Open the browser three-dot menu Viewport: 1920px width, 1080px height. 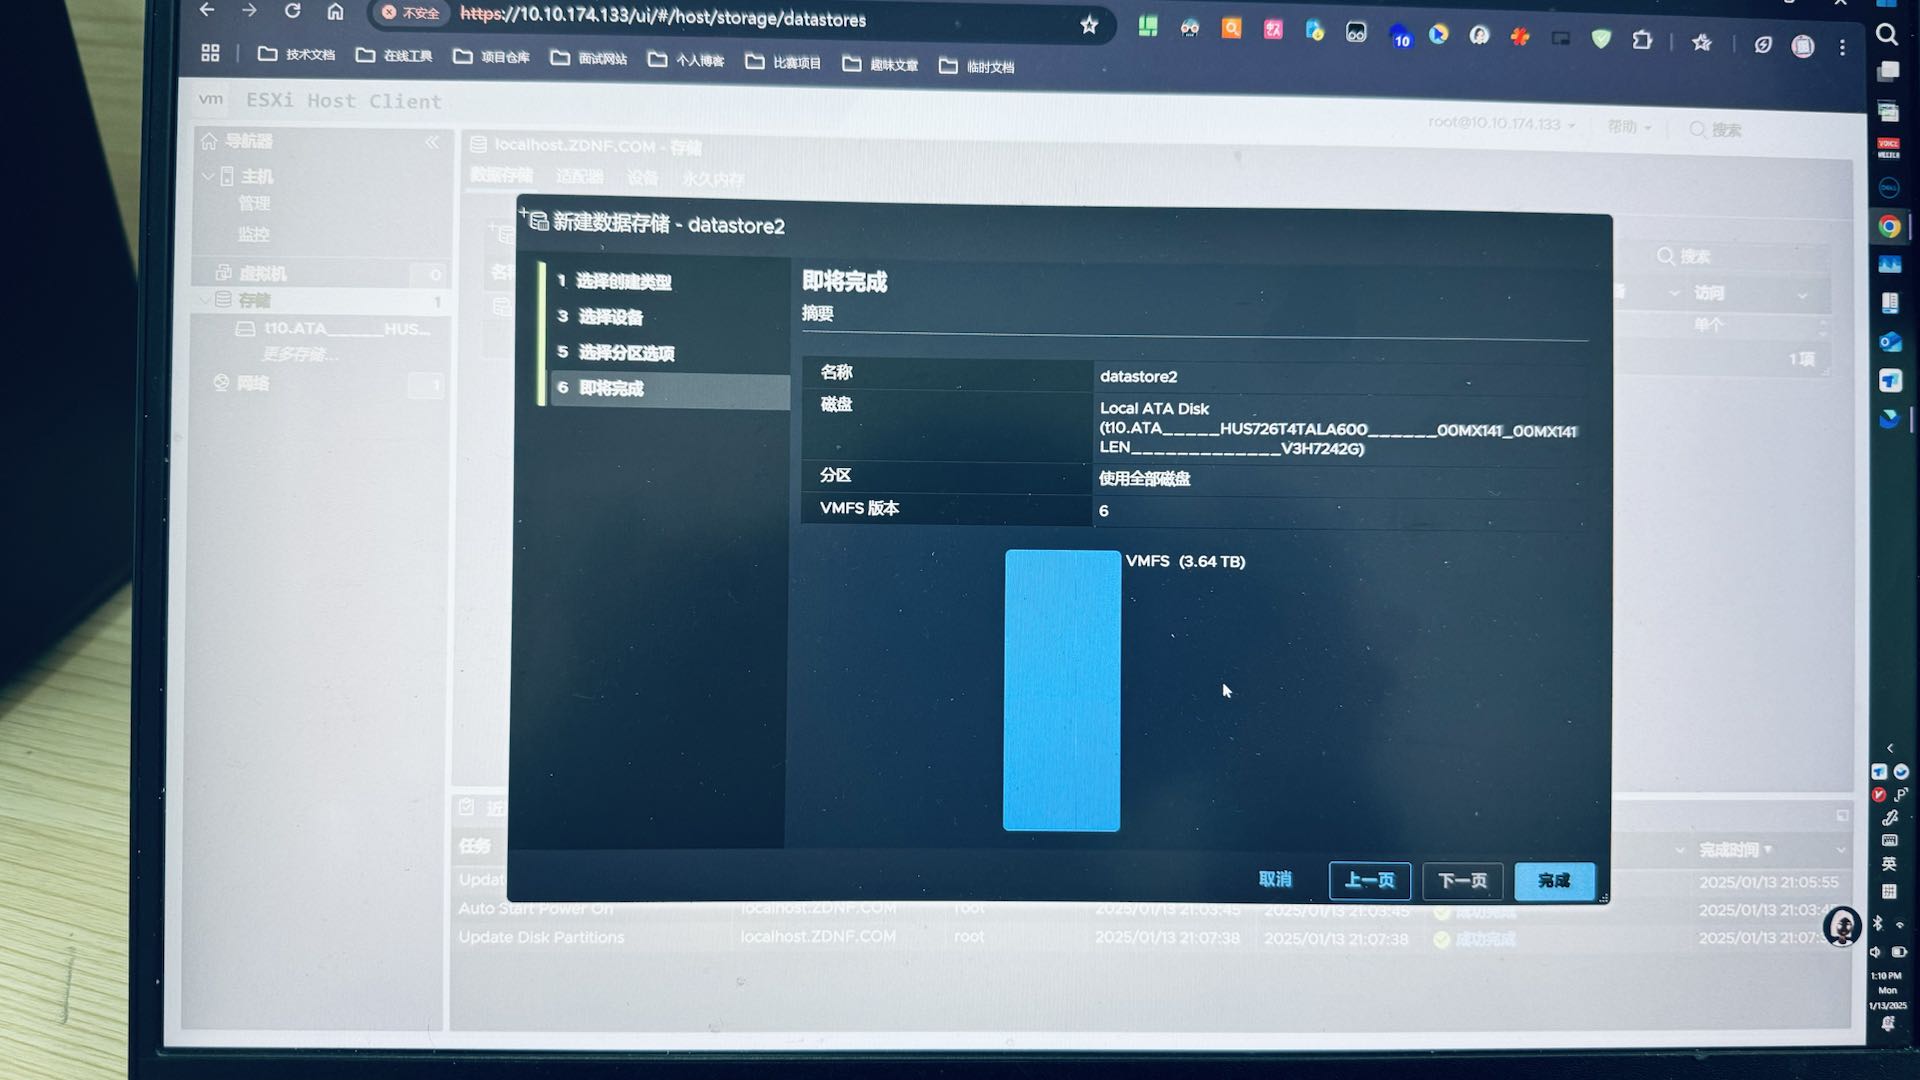(x=1842, y=47)
